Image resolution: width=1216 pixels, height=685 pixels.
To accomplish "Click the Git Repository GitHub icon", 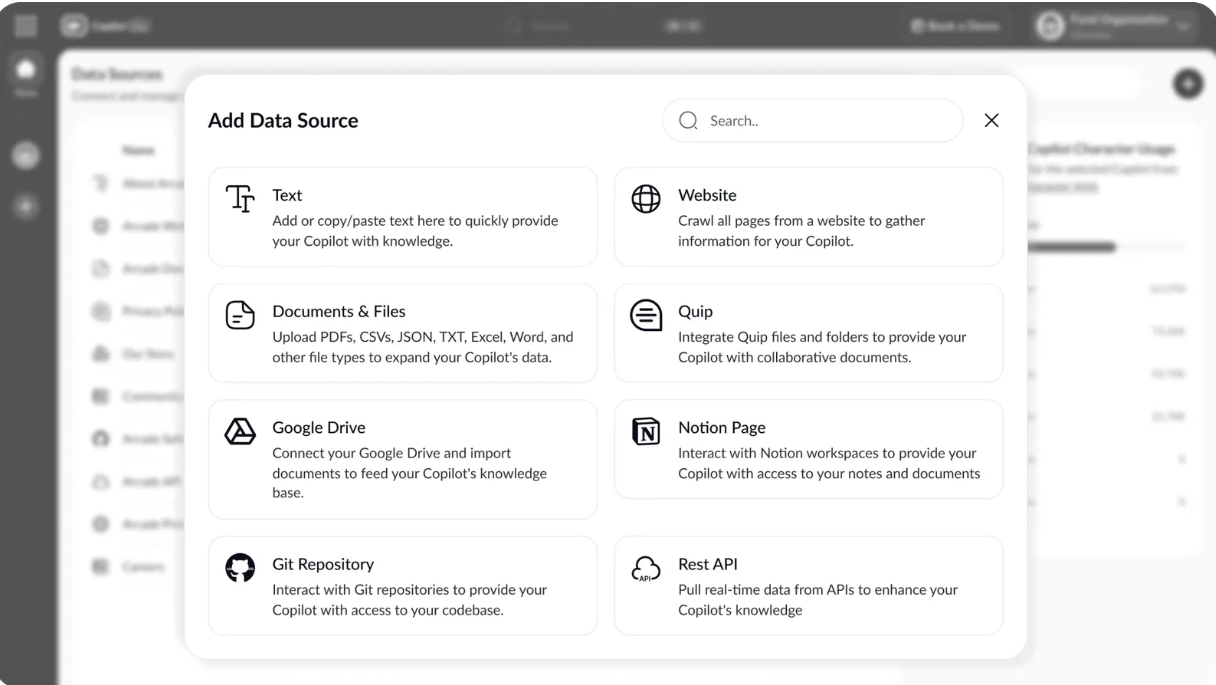I will 240,565.
